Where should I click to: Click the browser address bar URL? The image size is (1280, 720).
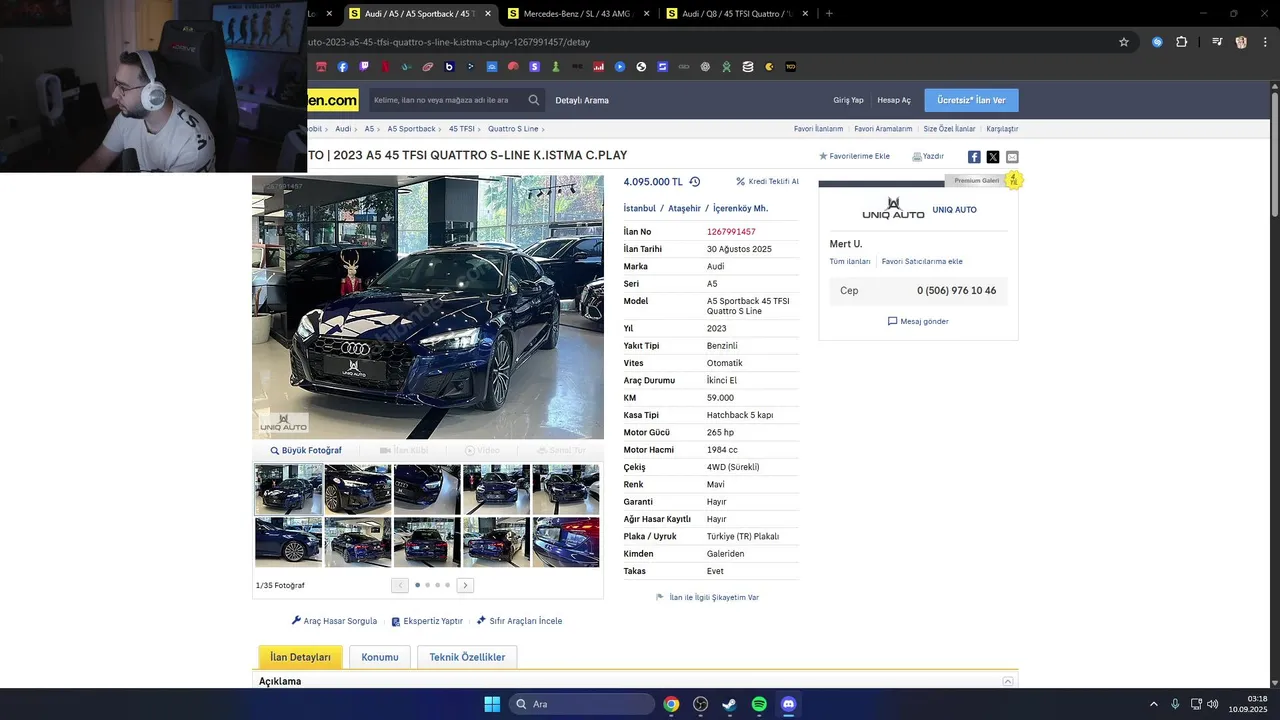(449, 42)
